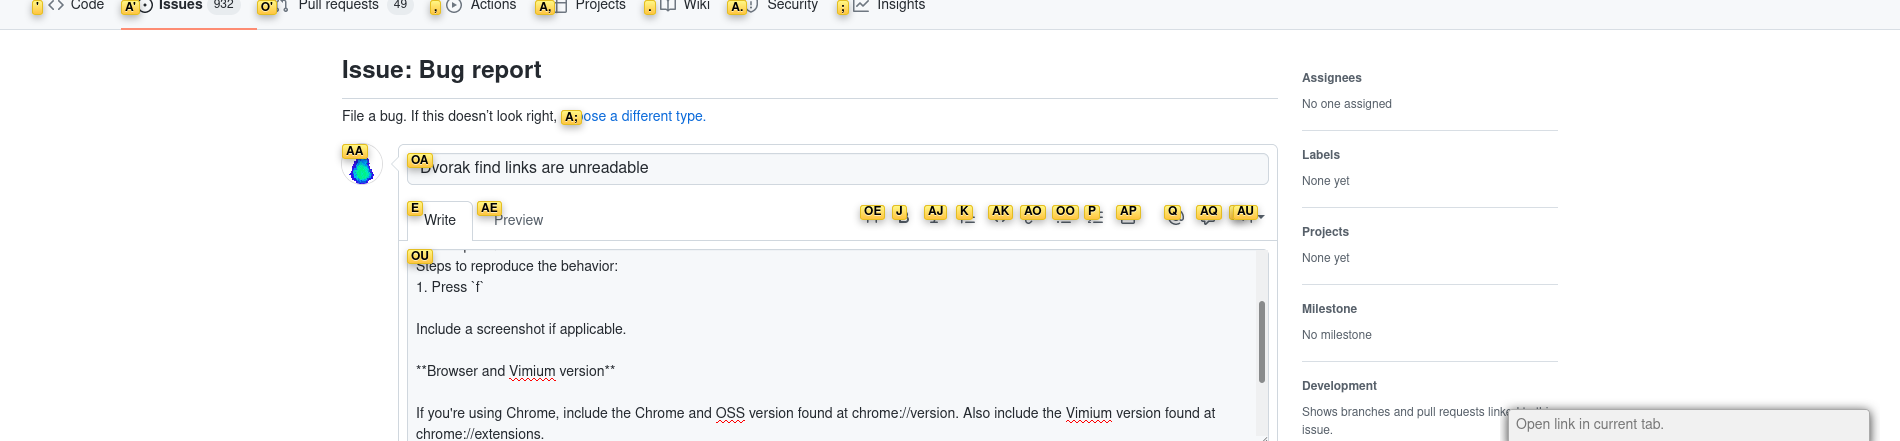Add a task list with icon hinted AP
This screenshot has height=441, width=1900.
[x=1128, y=218]
